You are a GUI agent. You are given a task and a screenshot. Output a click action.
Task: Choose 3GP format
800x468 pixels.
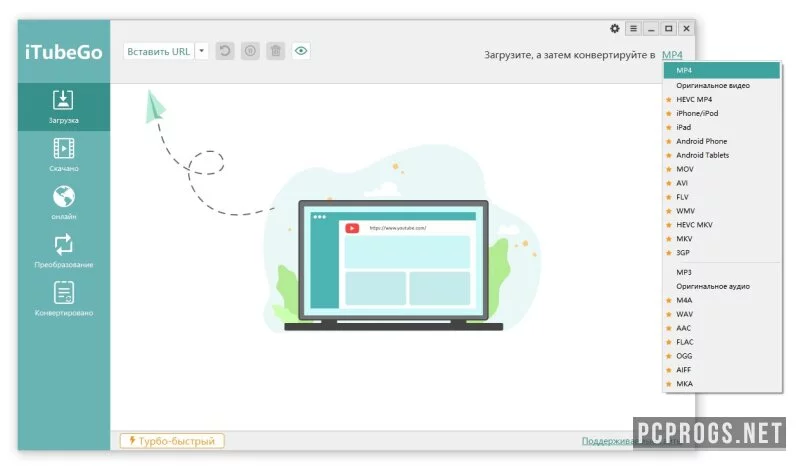pos(721,253)
